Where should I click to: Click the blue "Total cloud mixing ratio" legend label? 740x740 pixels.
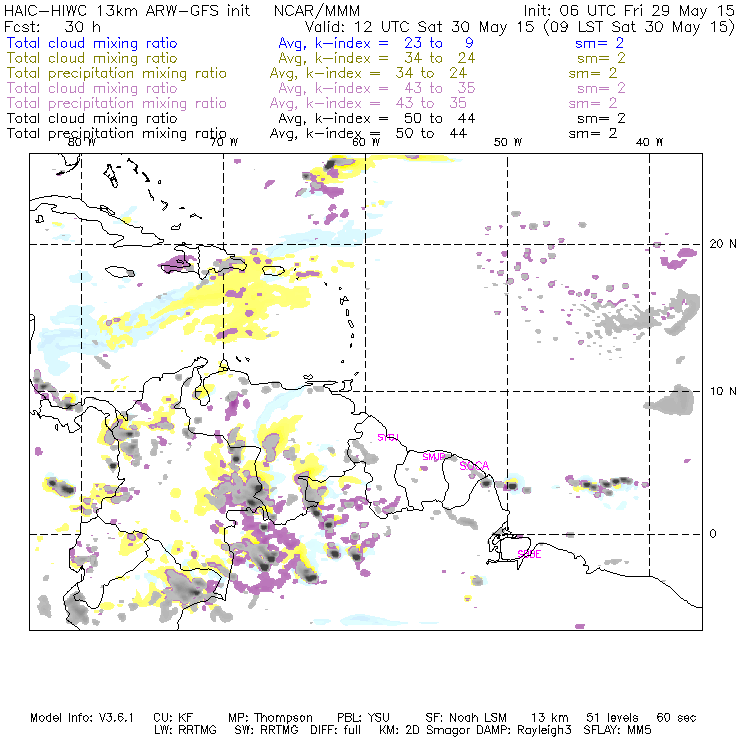click(x=92, y=43)
